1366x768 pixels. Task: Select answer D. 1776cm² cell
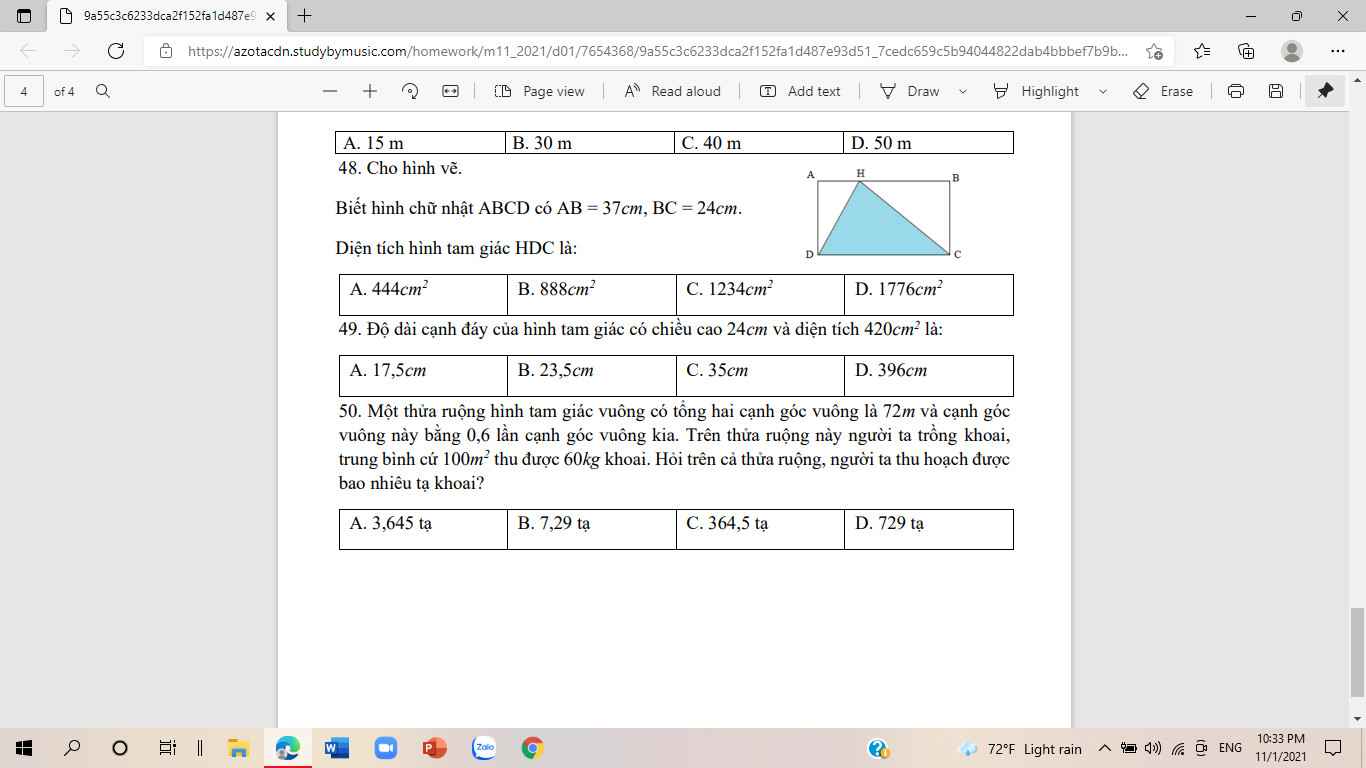click(x=928, y=294)
